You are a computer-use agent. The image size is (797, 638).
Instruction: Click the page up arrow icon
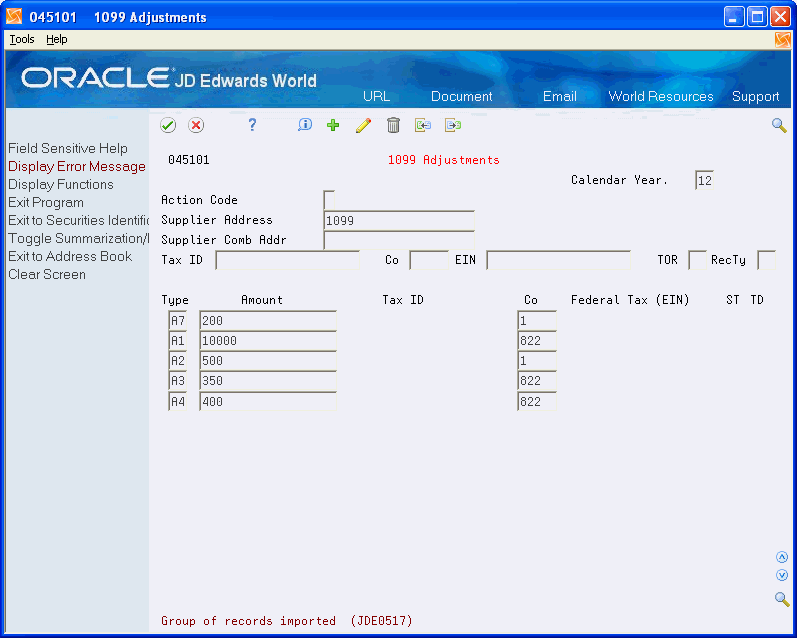(782, 558)
